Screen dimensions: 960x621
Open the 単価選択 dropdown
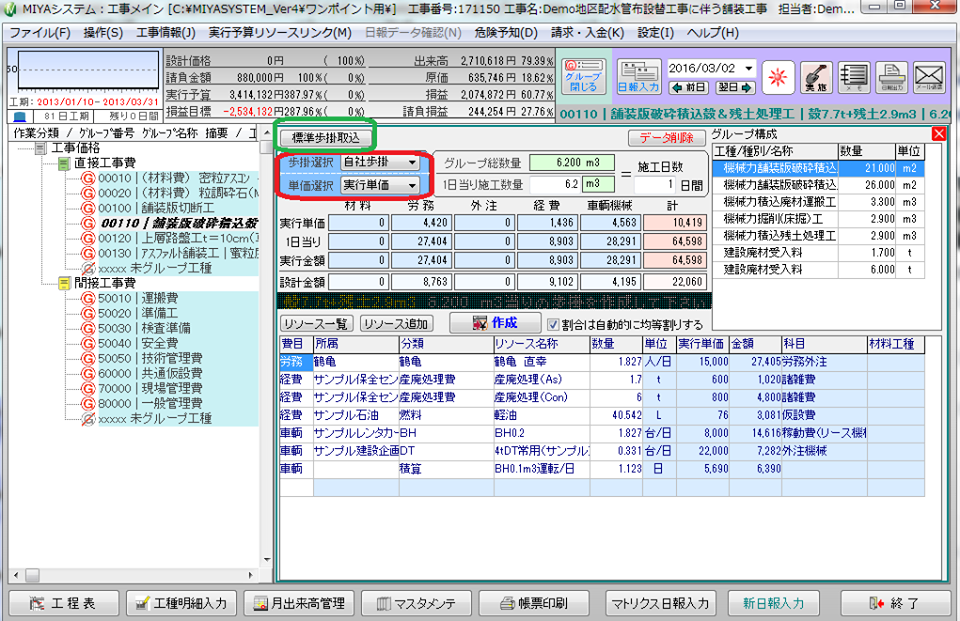point(380,185)
